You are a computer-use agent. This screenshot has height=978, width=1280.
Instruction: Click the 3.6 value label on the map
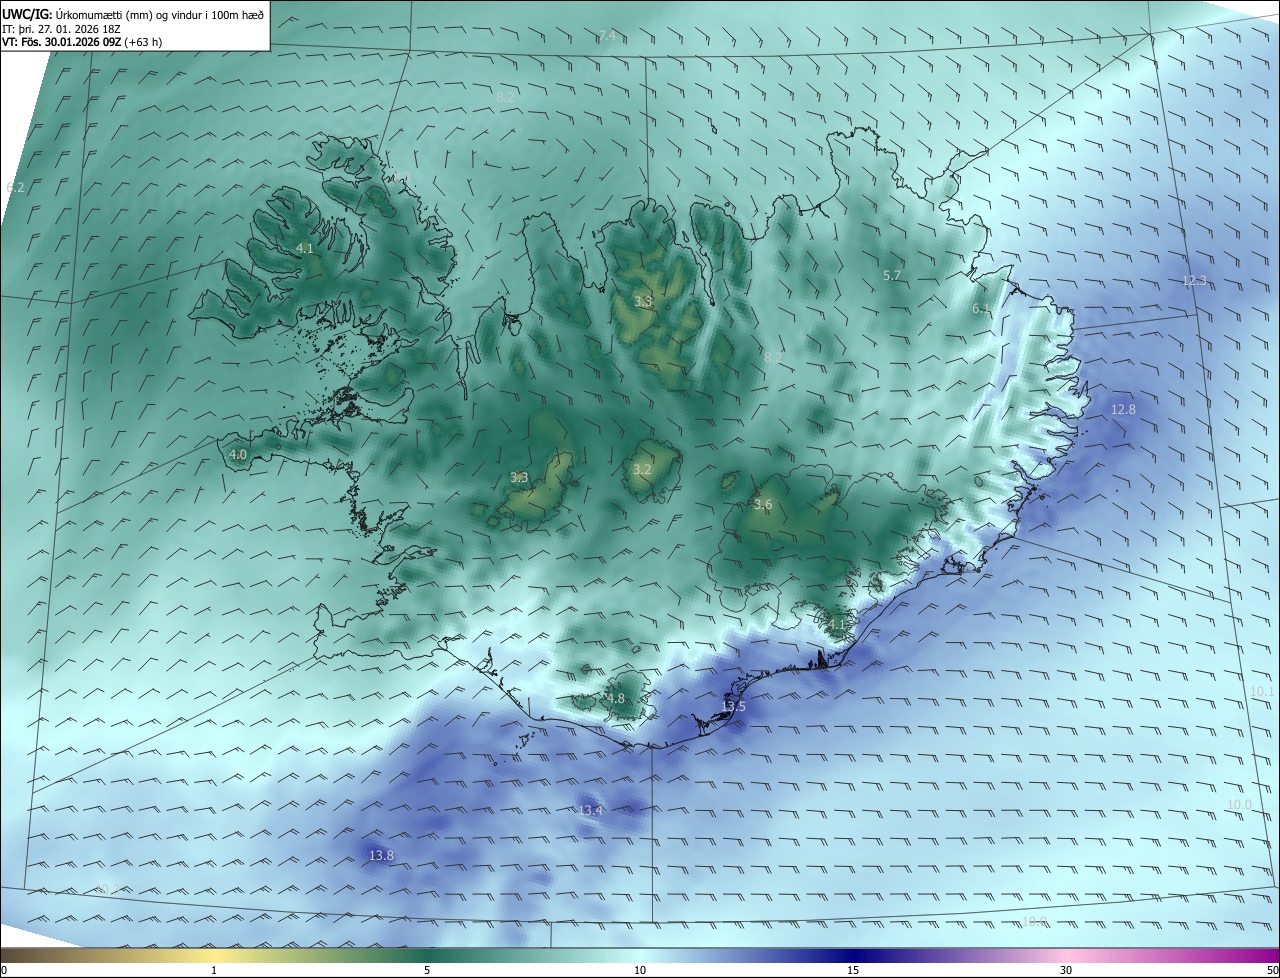[763, 505]
